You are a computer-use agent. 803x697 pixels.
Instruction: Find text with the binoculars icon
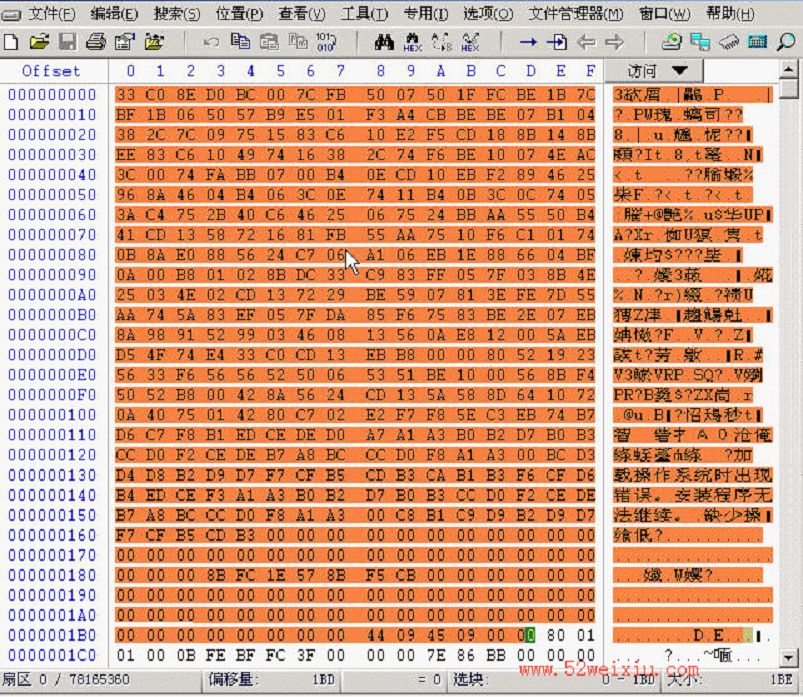click(x=384, y=41)
